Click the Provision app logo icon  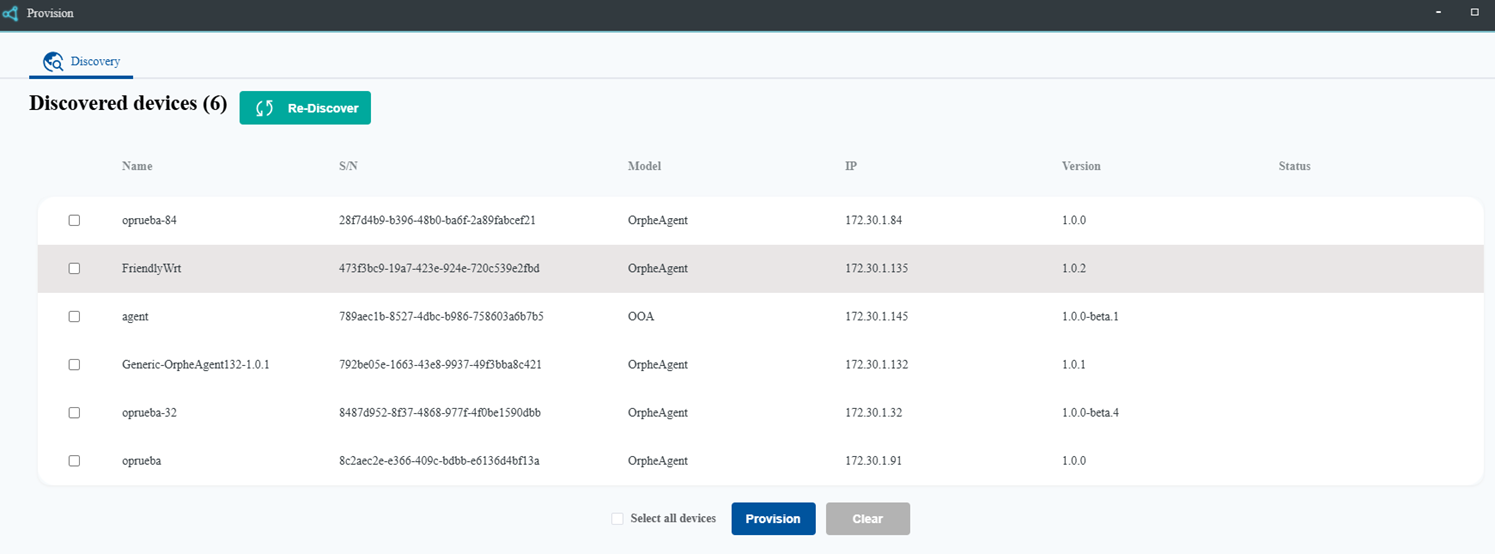(10, 13)
